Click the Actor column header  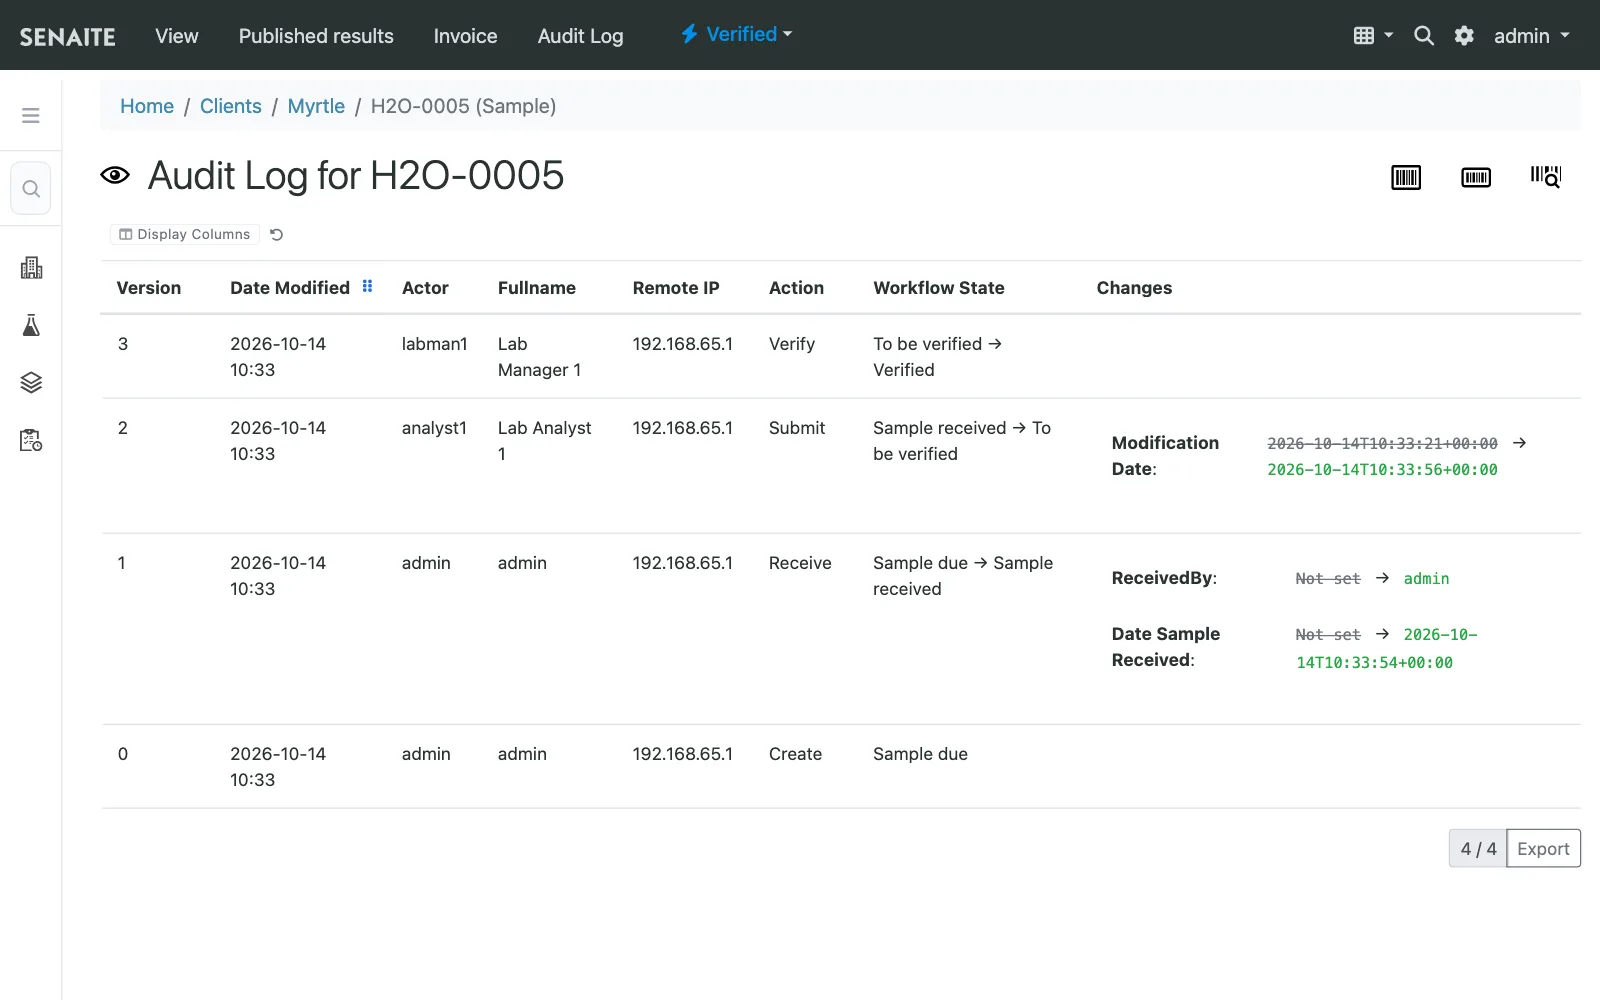coord(425,288)
